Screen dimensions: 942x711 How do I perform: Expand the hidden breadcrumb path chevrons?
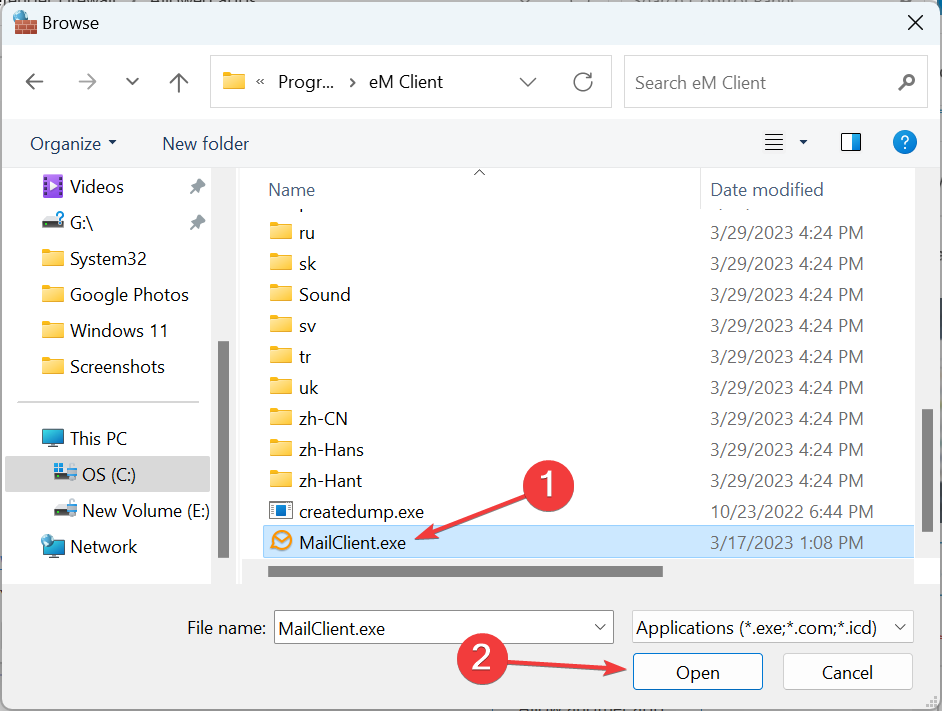tap(260, 82)
